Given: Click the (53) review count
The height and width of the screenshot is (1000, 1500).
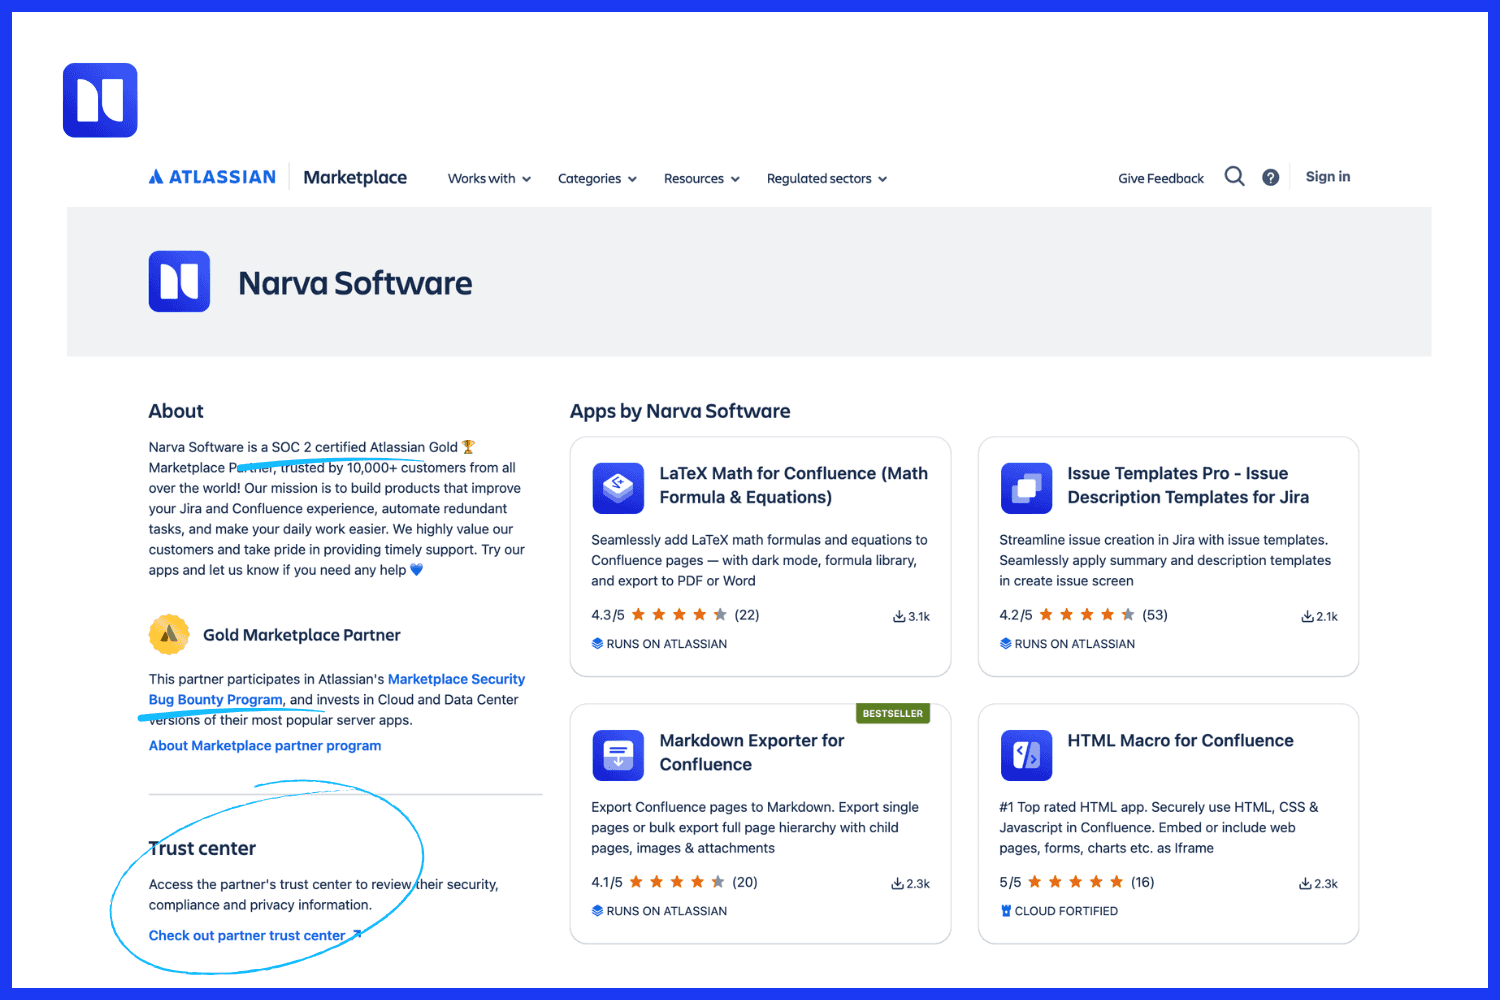Looking at the screenshot, I should point(1155,615).
